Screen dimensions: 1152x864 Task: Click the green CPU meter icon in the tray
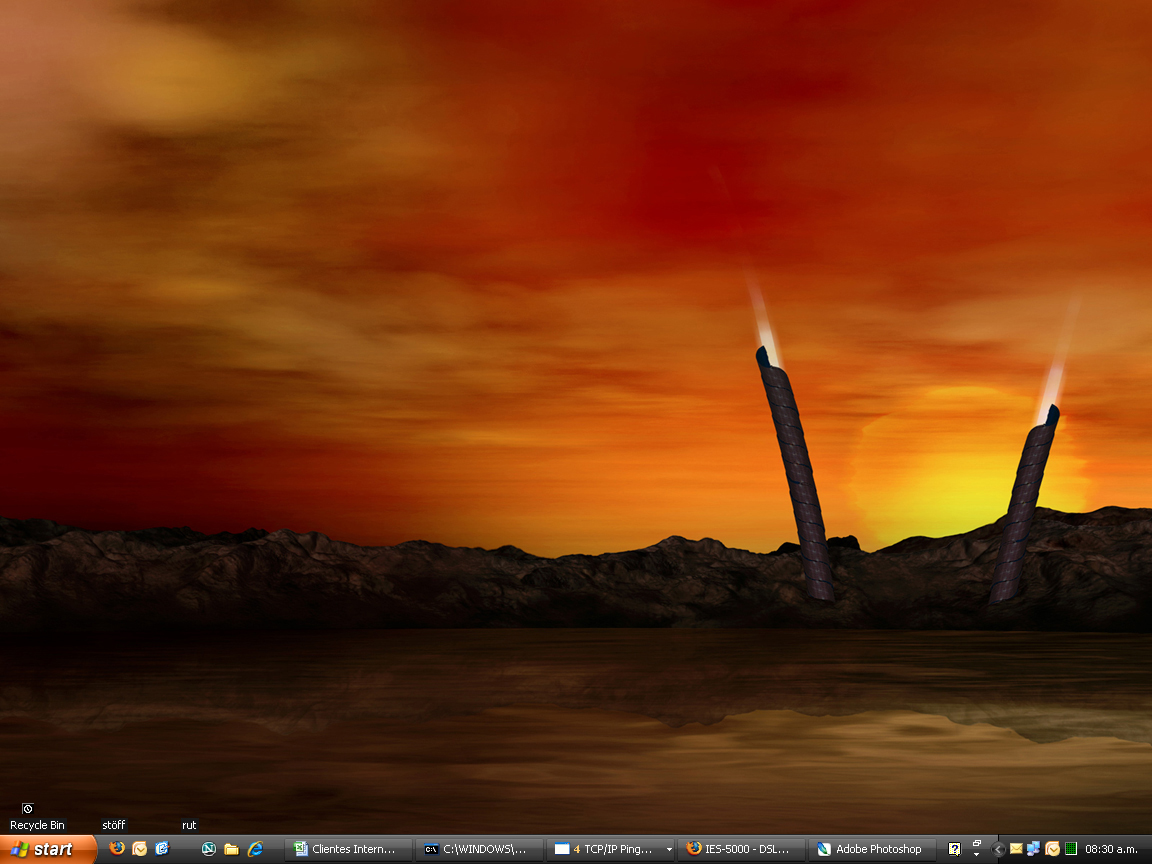pyautogui.click(x=1070, y=849)
